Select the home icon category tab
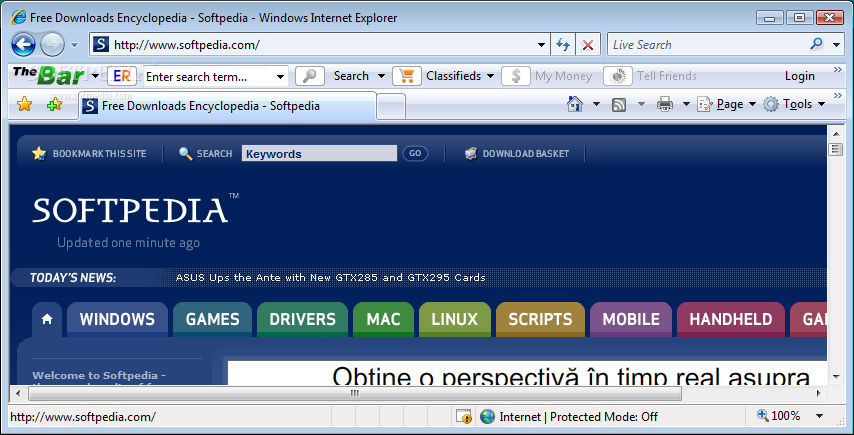 pos(47,319)
